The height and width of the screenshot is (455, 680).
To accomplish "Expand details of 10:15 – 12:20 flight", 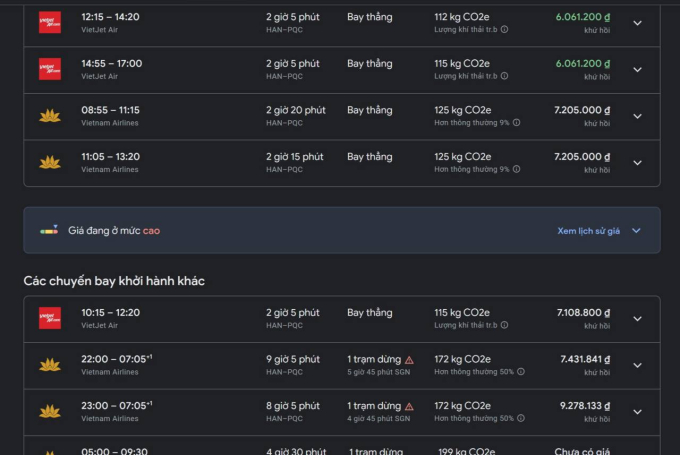I will coord(638,319).
